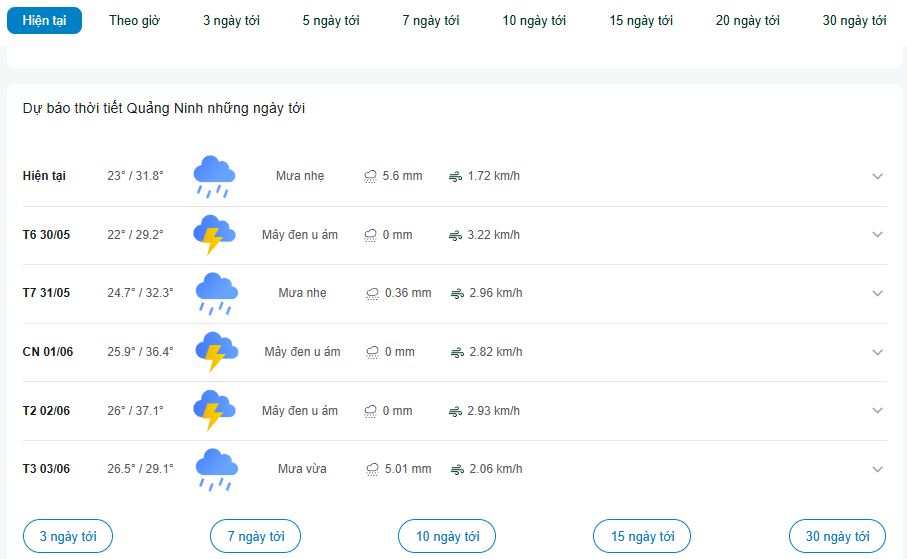907x559 pixels.
Task: Click wind icon next to 2.82 km/h
Action: point(458,352)
